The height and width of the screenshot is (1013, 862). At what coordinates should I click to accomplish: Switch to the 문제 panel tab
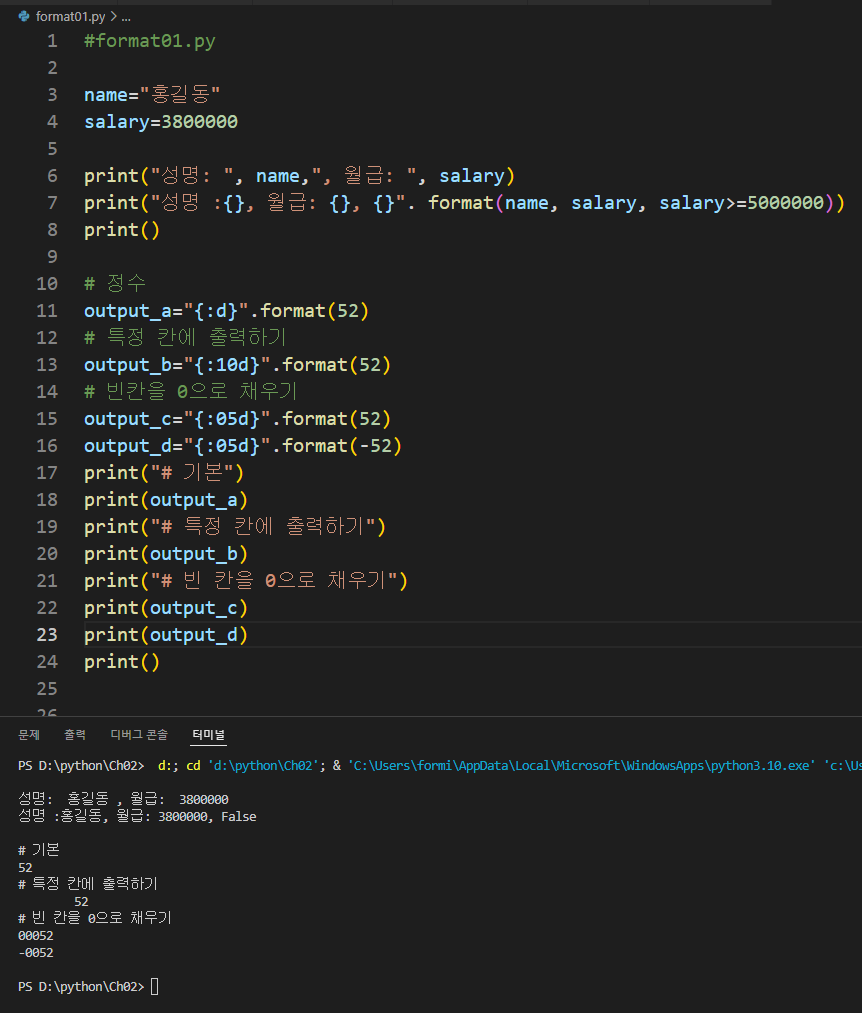(x=29, y=735)
